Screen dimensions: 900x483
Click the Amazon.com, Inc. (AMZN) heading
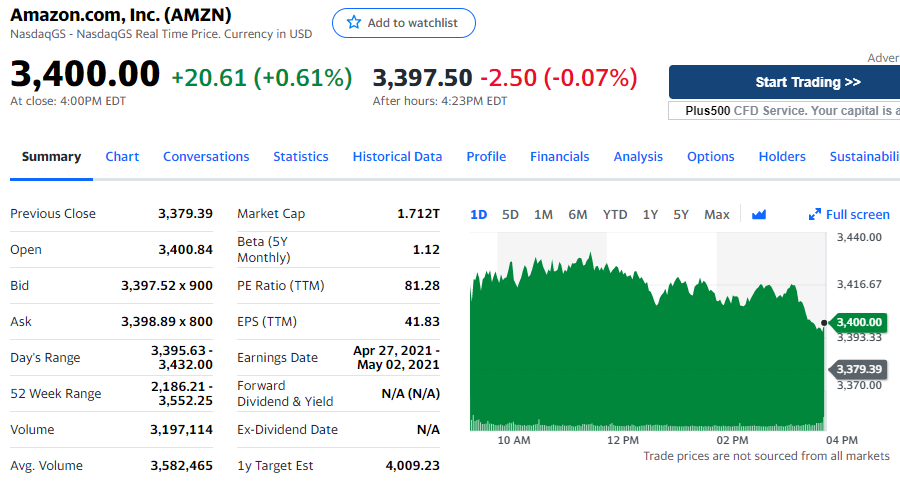(x=121, y=14)
